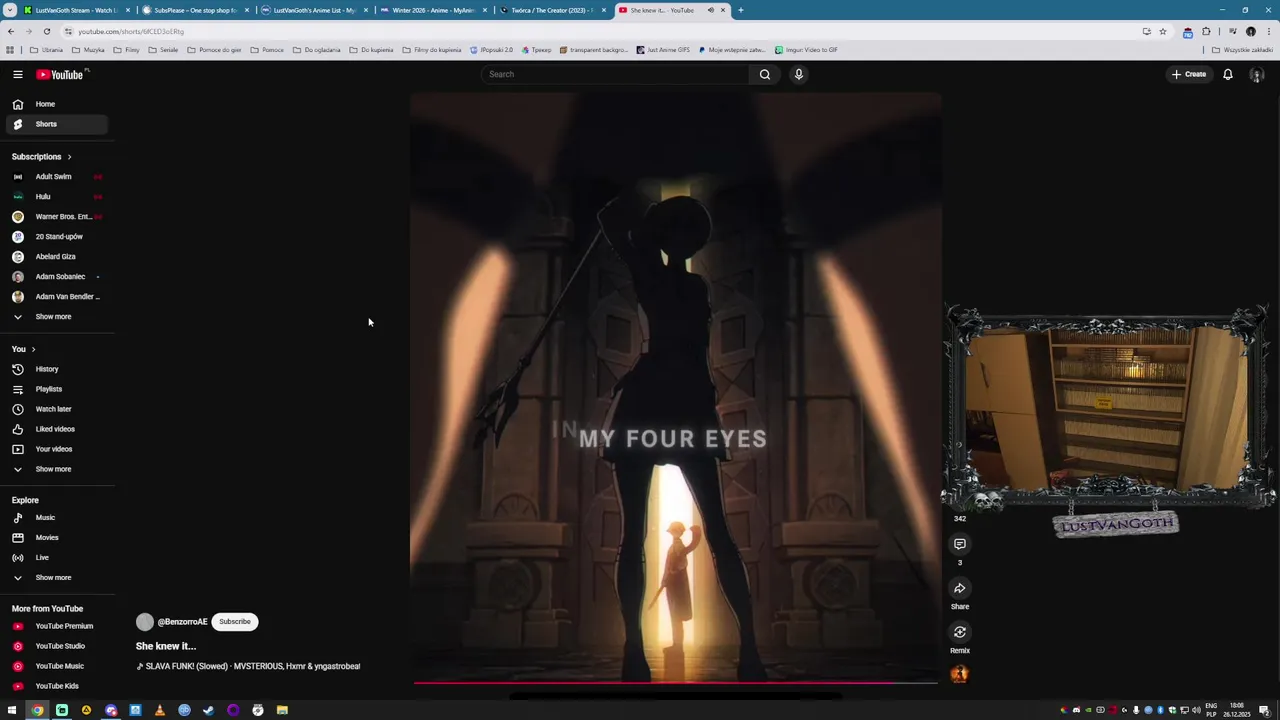Open VLC from the taskbar
The image size is (1280, 720).
[160, 710]
